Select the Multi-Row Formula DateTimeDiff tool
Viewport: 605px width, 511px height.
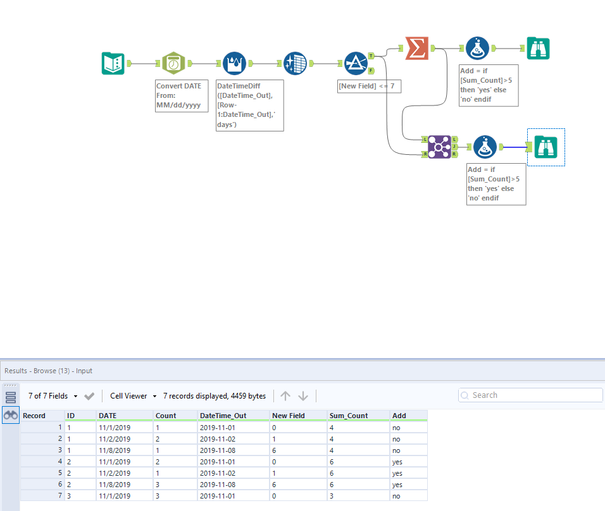click(x=234, y=63)
